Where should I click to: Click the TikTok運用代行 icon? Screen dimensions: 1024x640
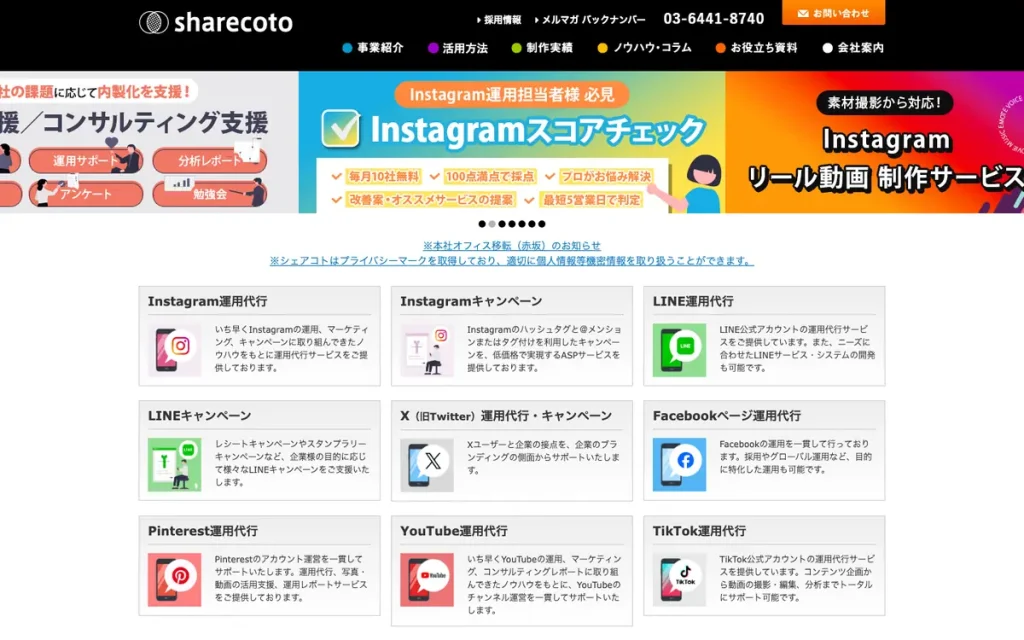tap(679, 579)
